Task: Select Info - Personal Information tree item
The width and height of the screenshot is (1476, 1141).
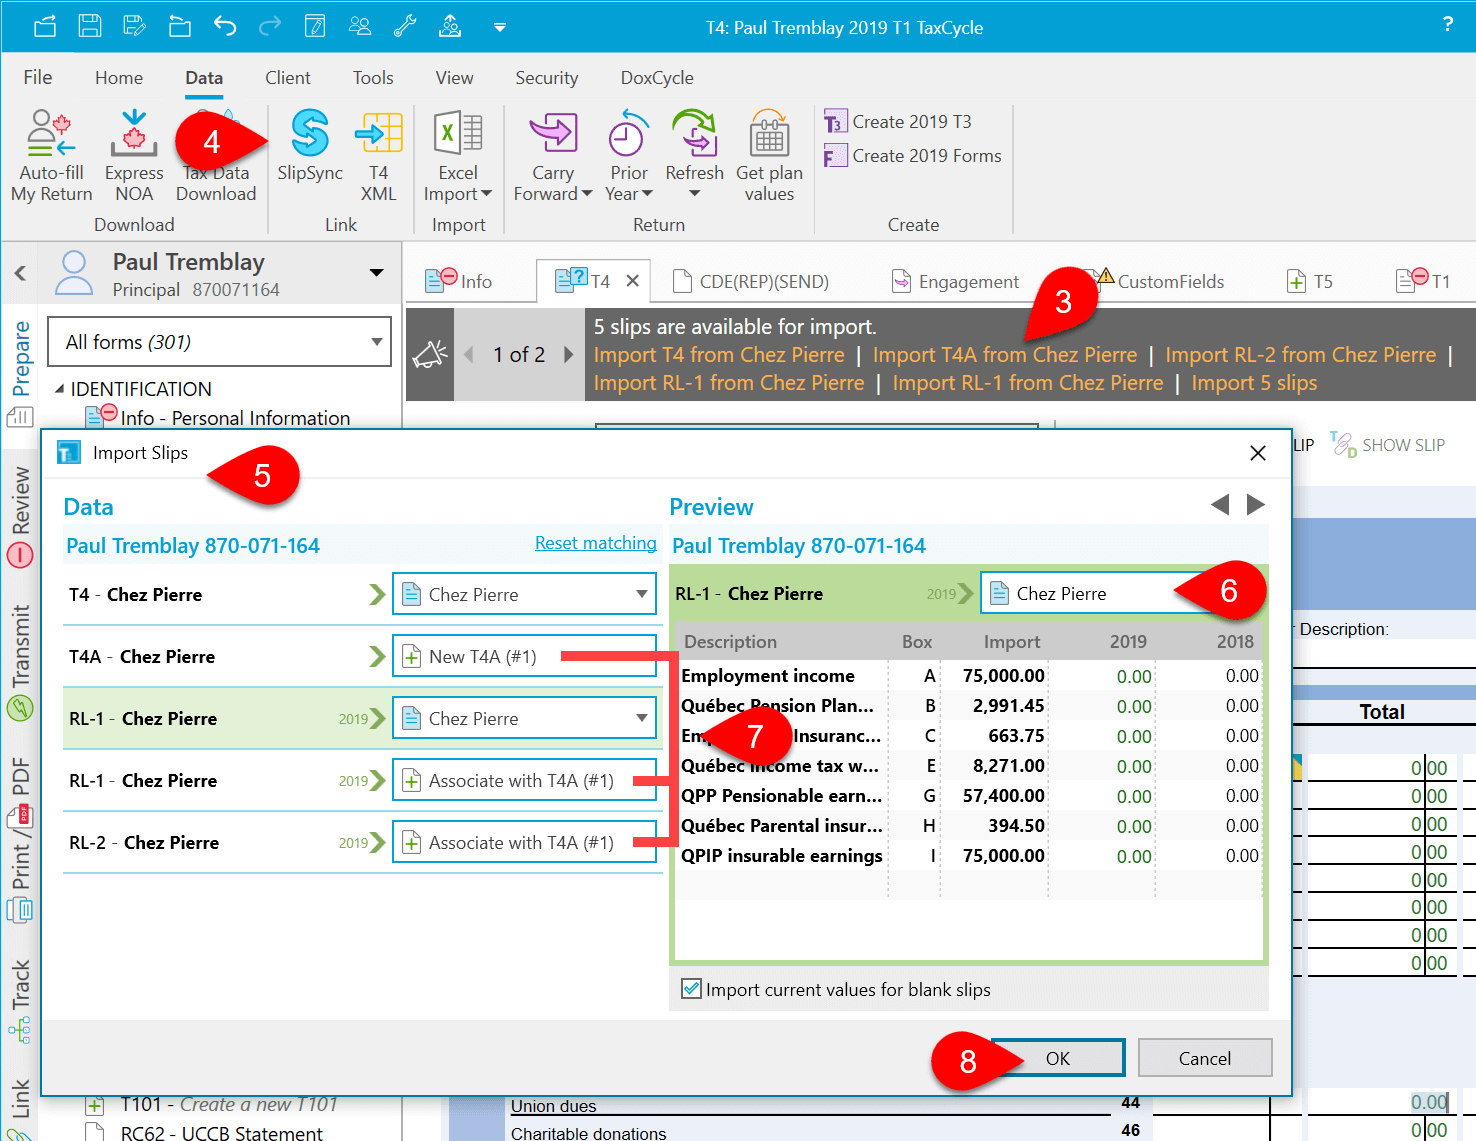Action: point(235,418)
